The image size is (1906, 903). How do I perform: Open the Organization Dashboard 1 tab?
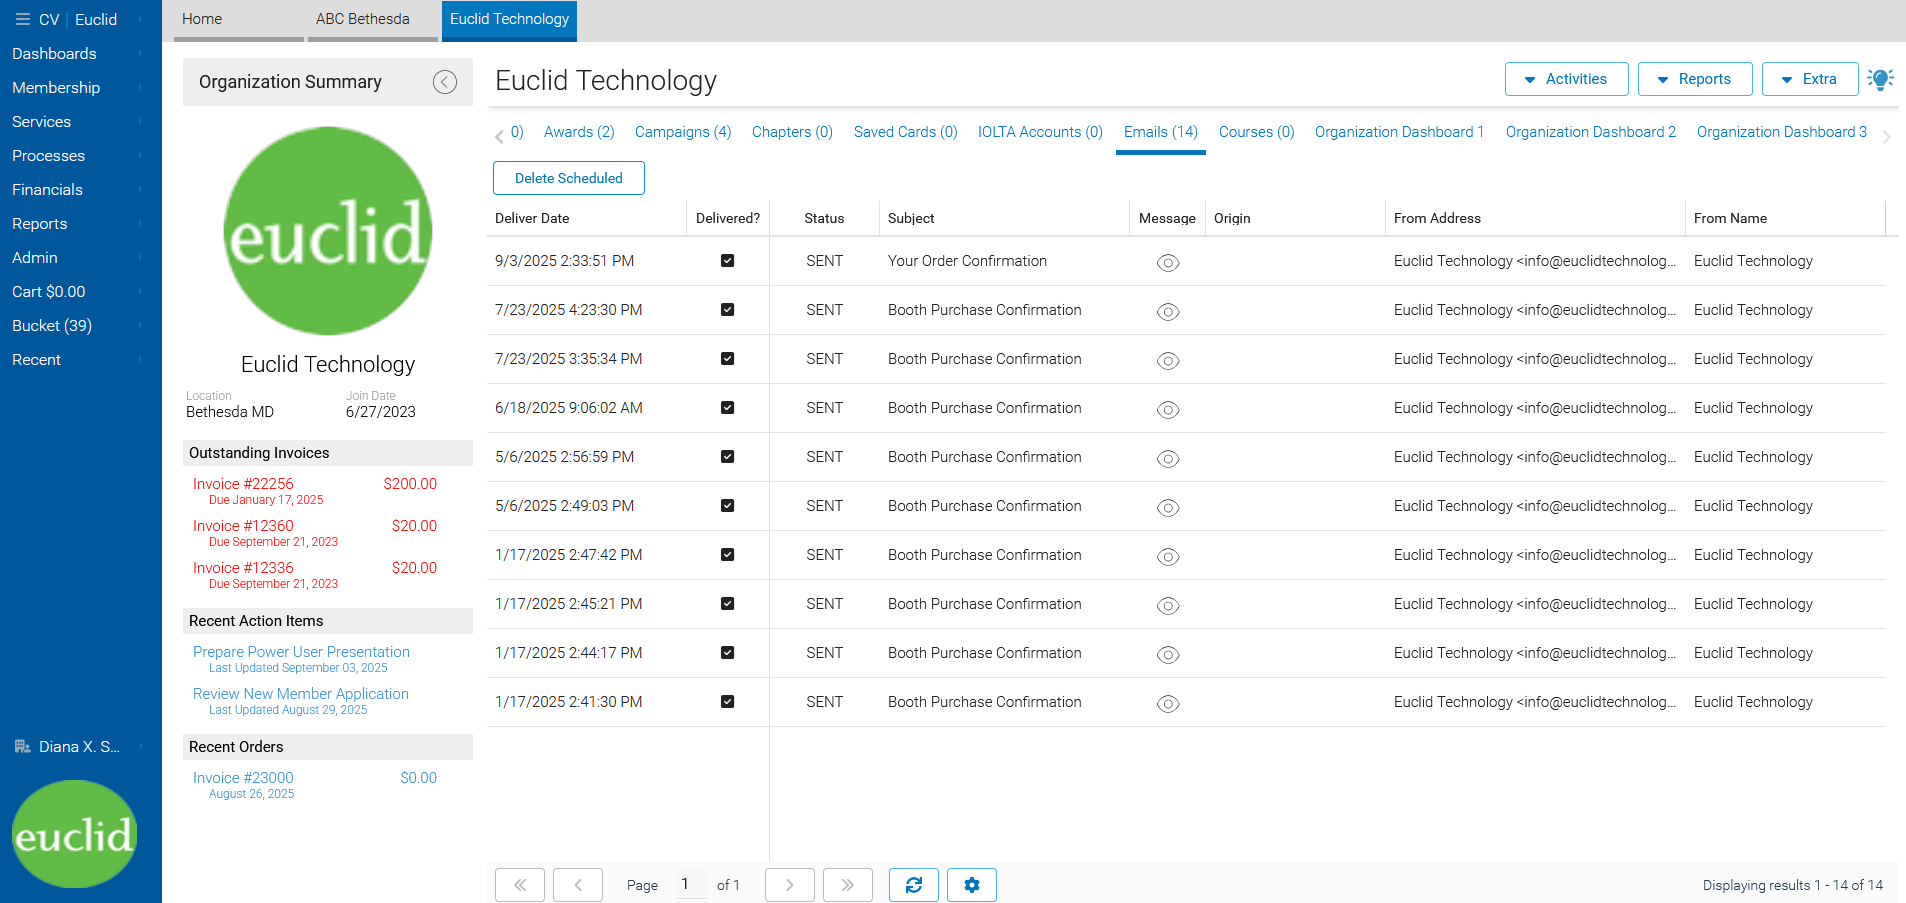(1399, 132)
